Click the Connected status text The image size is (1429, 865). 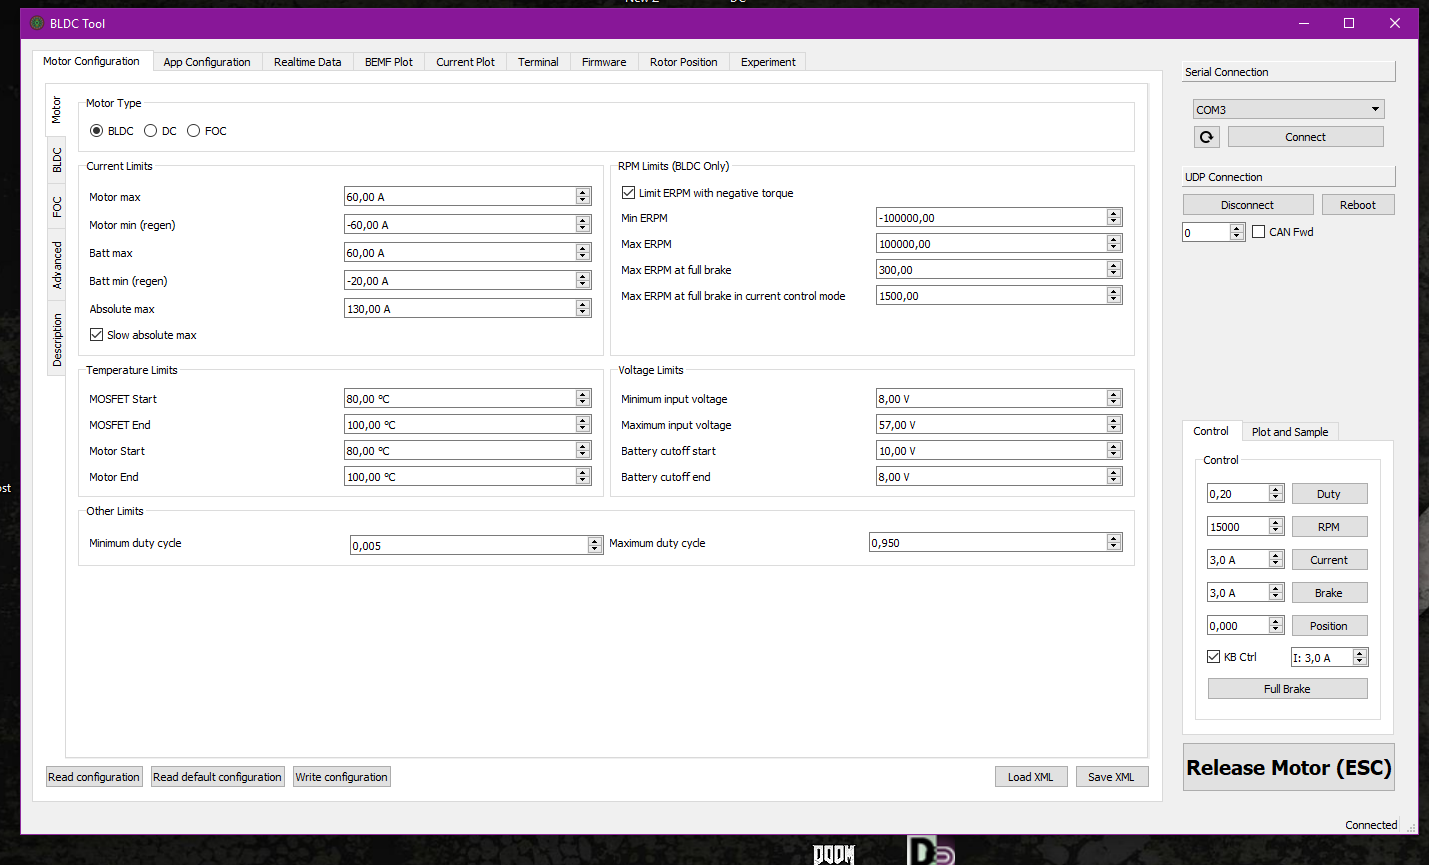pos(1371,825)
